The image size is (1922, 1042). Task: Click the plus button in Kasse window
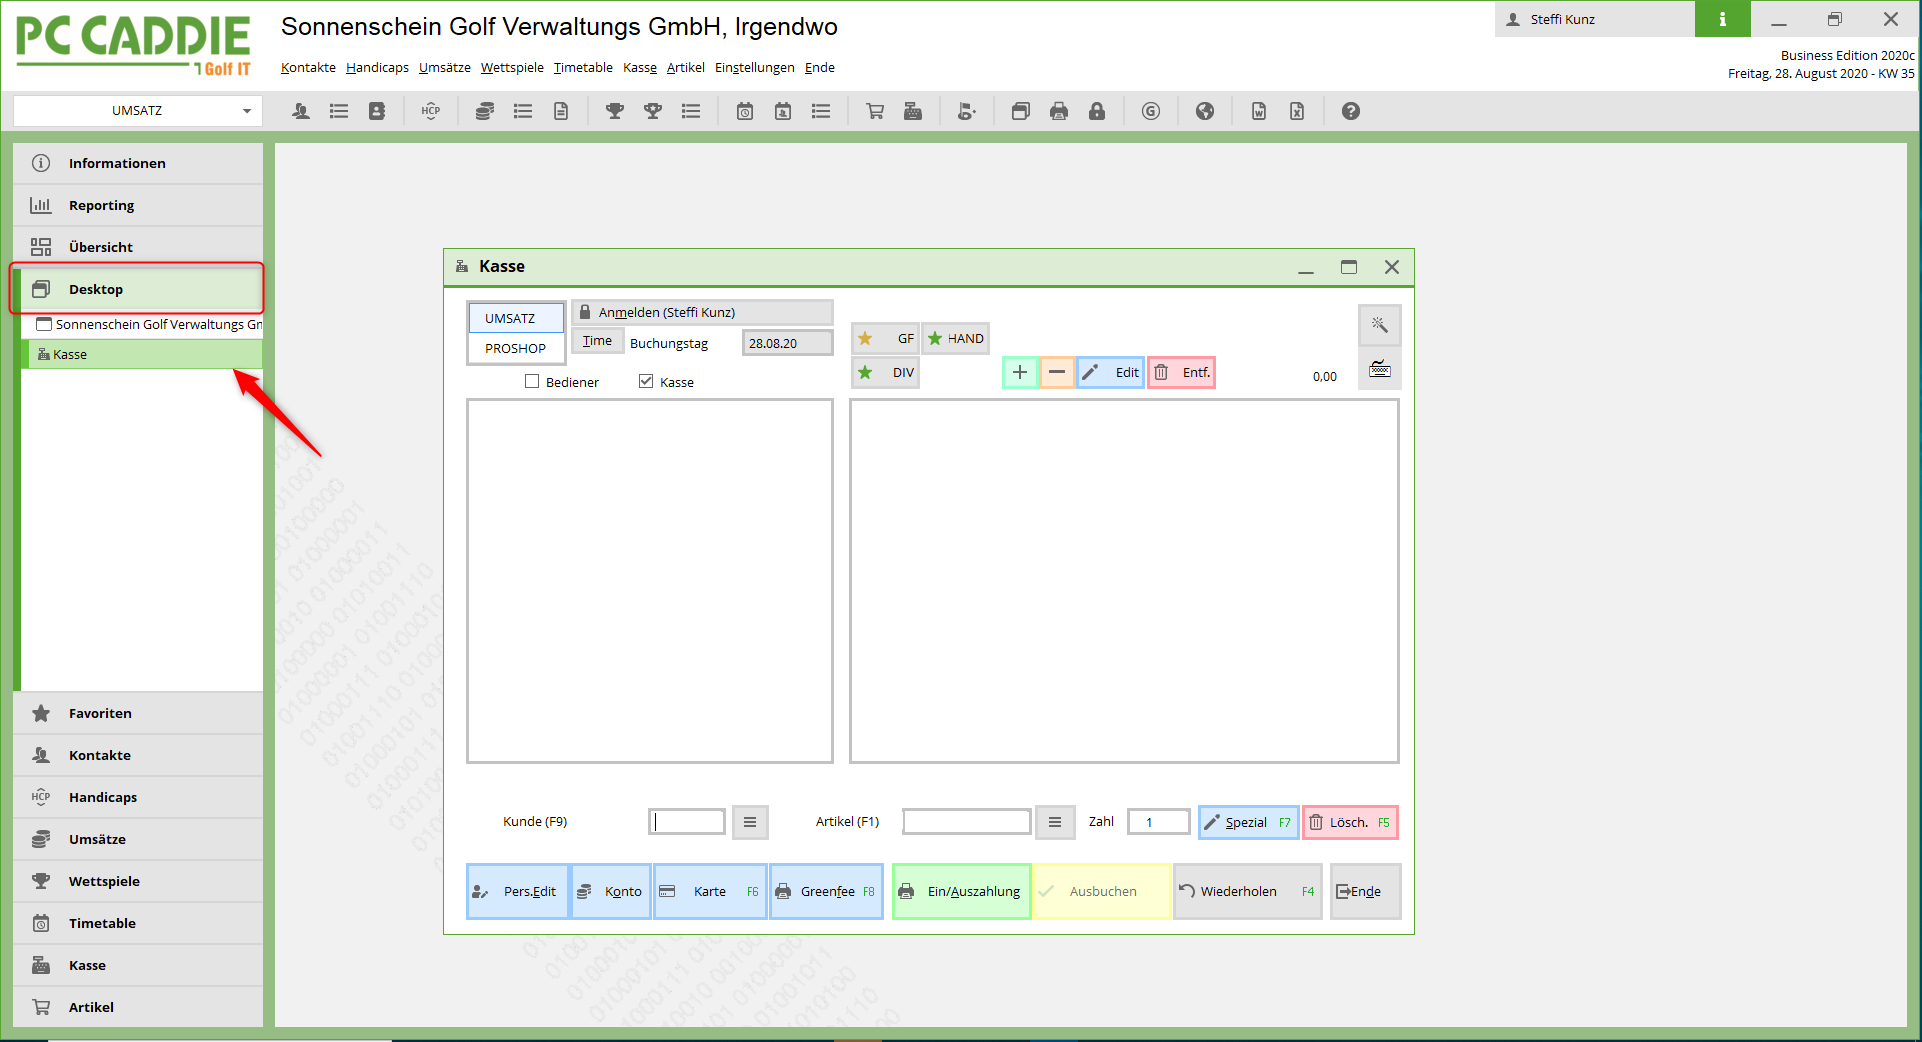click(x=1020, y=373)
